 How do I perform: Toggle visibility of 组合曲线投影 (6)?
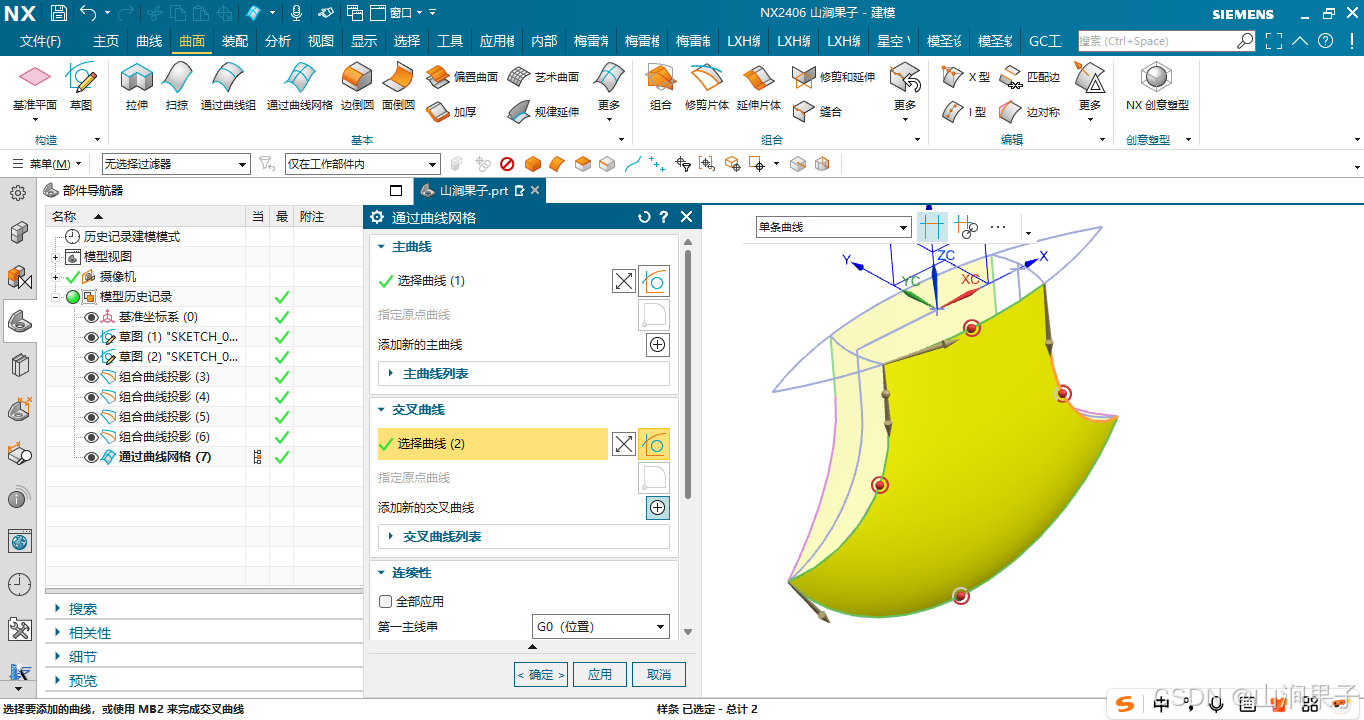[x=91, y=437]
